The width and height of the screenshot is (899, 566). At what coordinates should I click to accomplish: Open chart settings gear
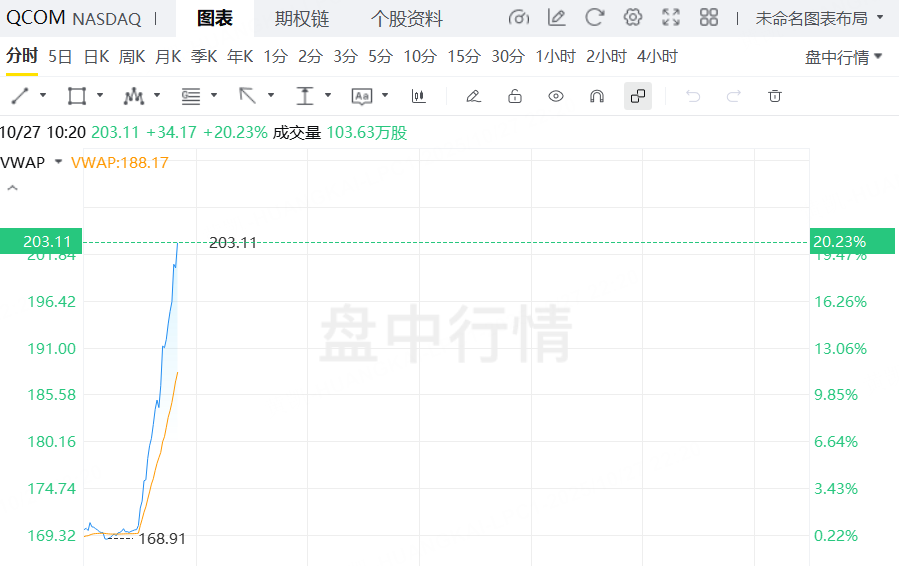(632, 17)
